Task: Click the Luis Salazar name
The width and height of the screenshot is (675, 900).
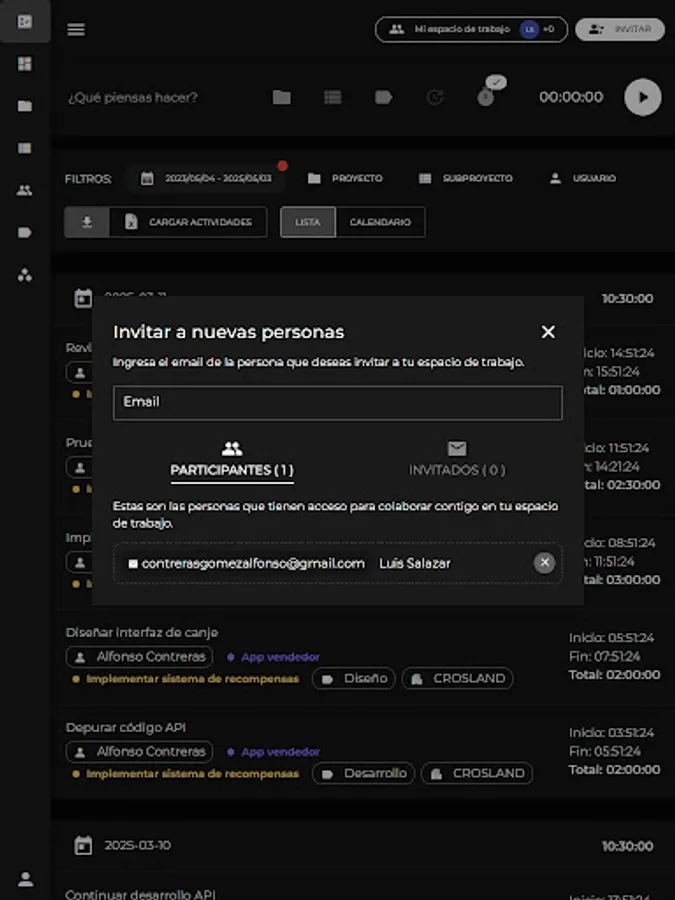Action: pos(414,564)
